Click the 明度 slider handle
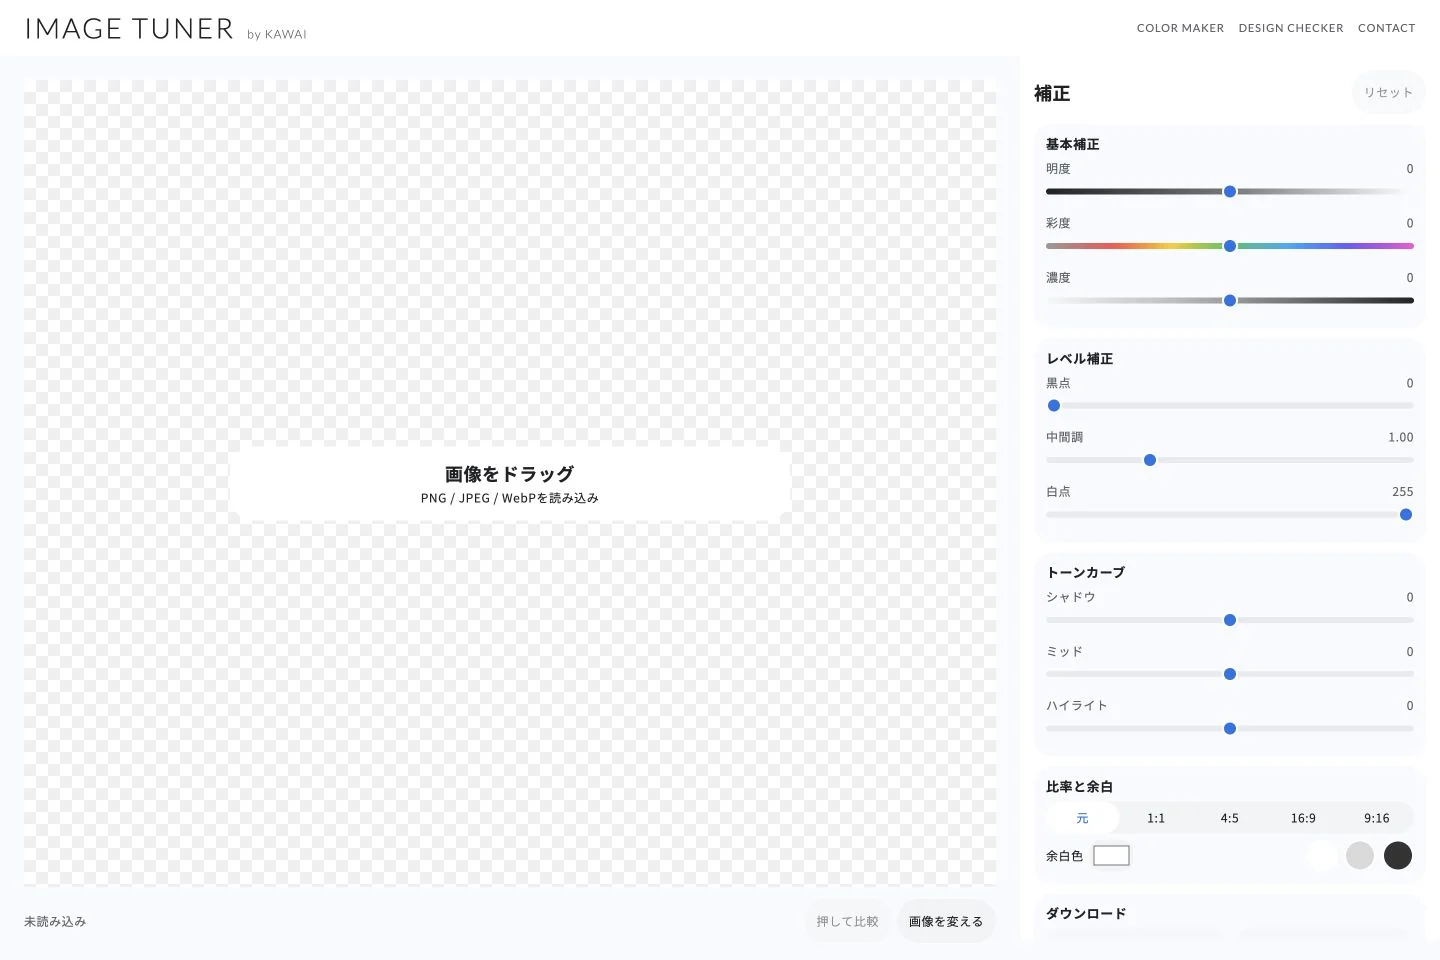 click(1230, 192)
